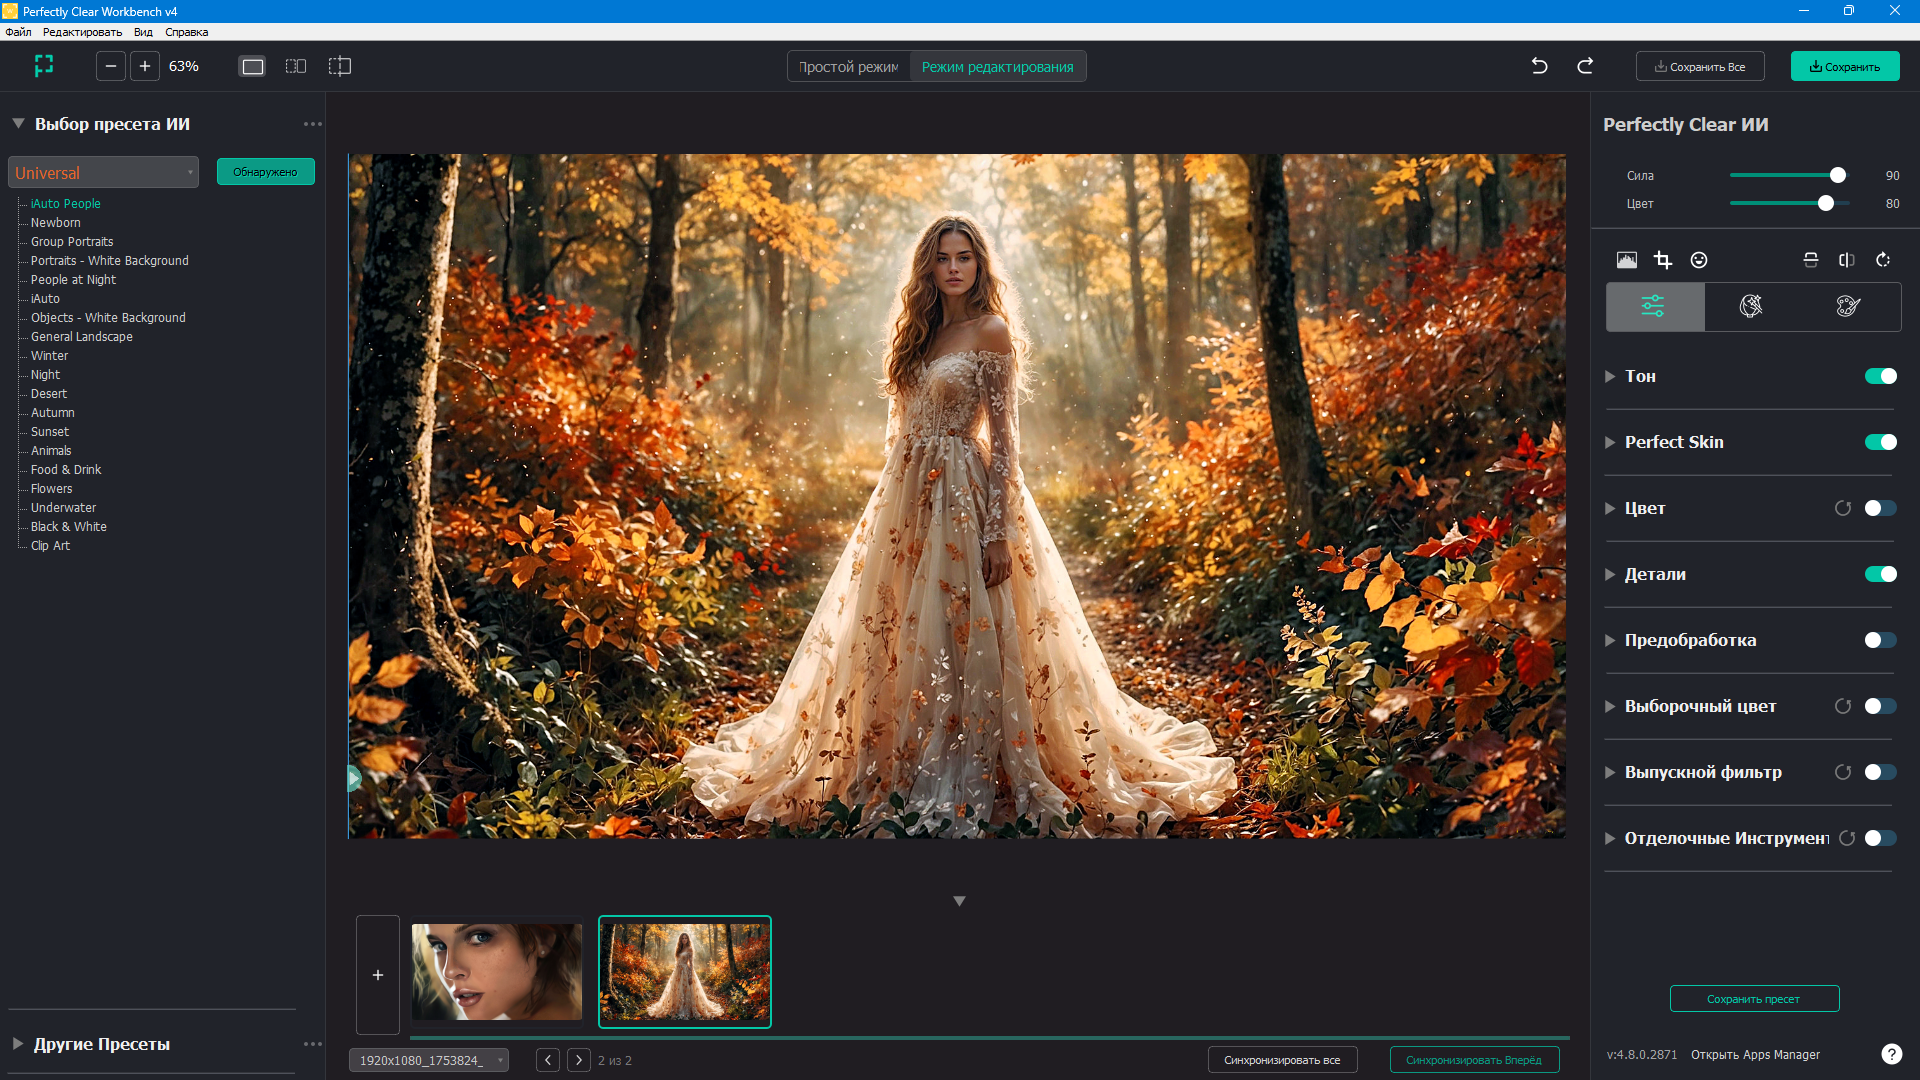
Task: Click the undo arrow icon
Action: point(1539,66)
